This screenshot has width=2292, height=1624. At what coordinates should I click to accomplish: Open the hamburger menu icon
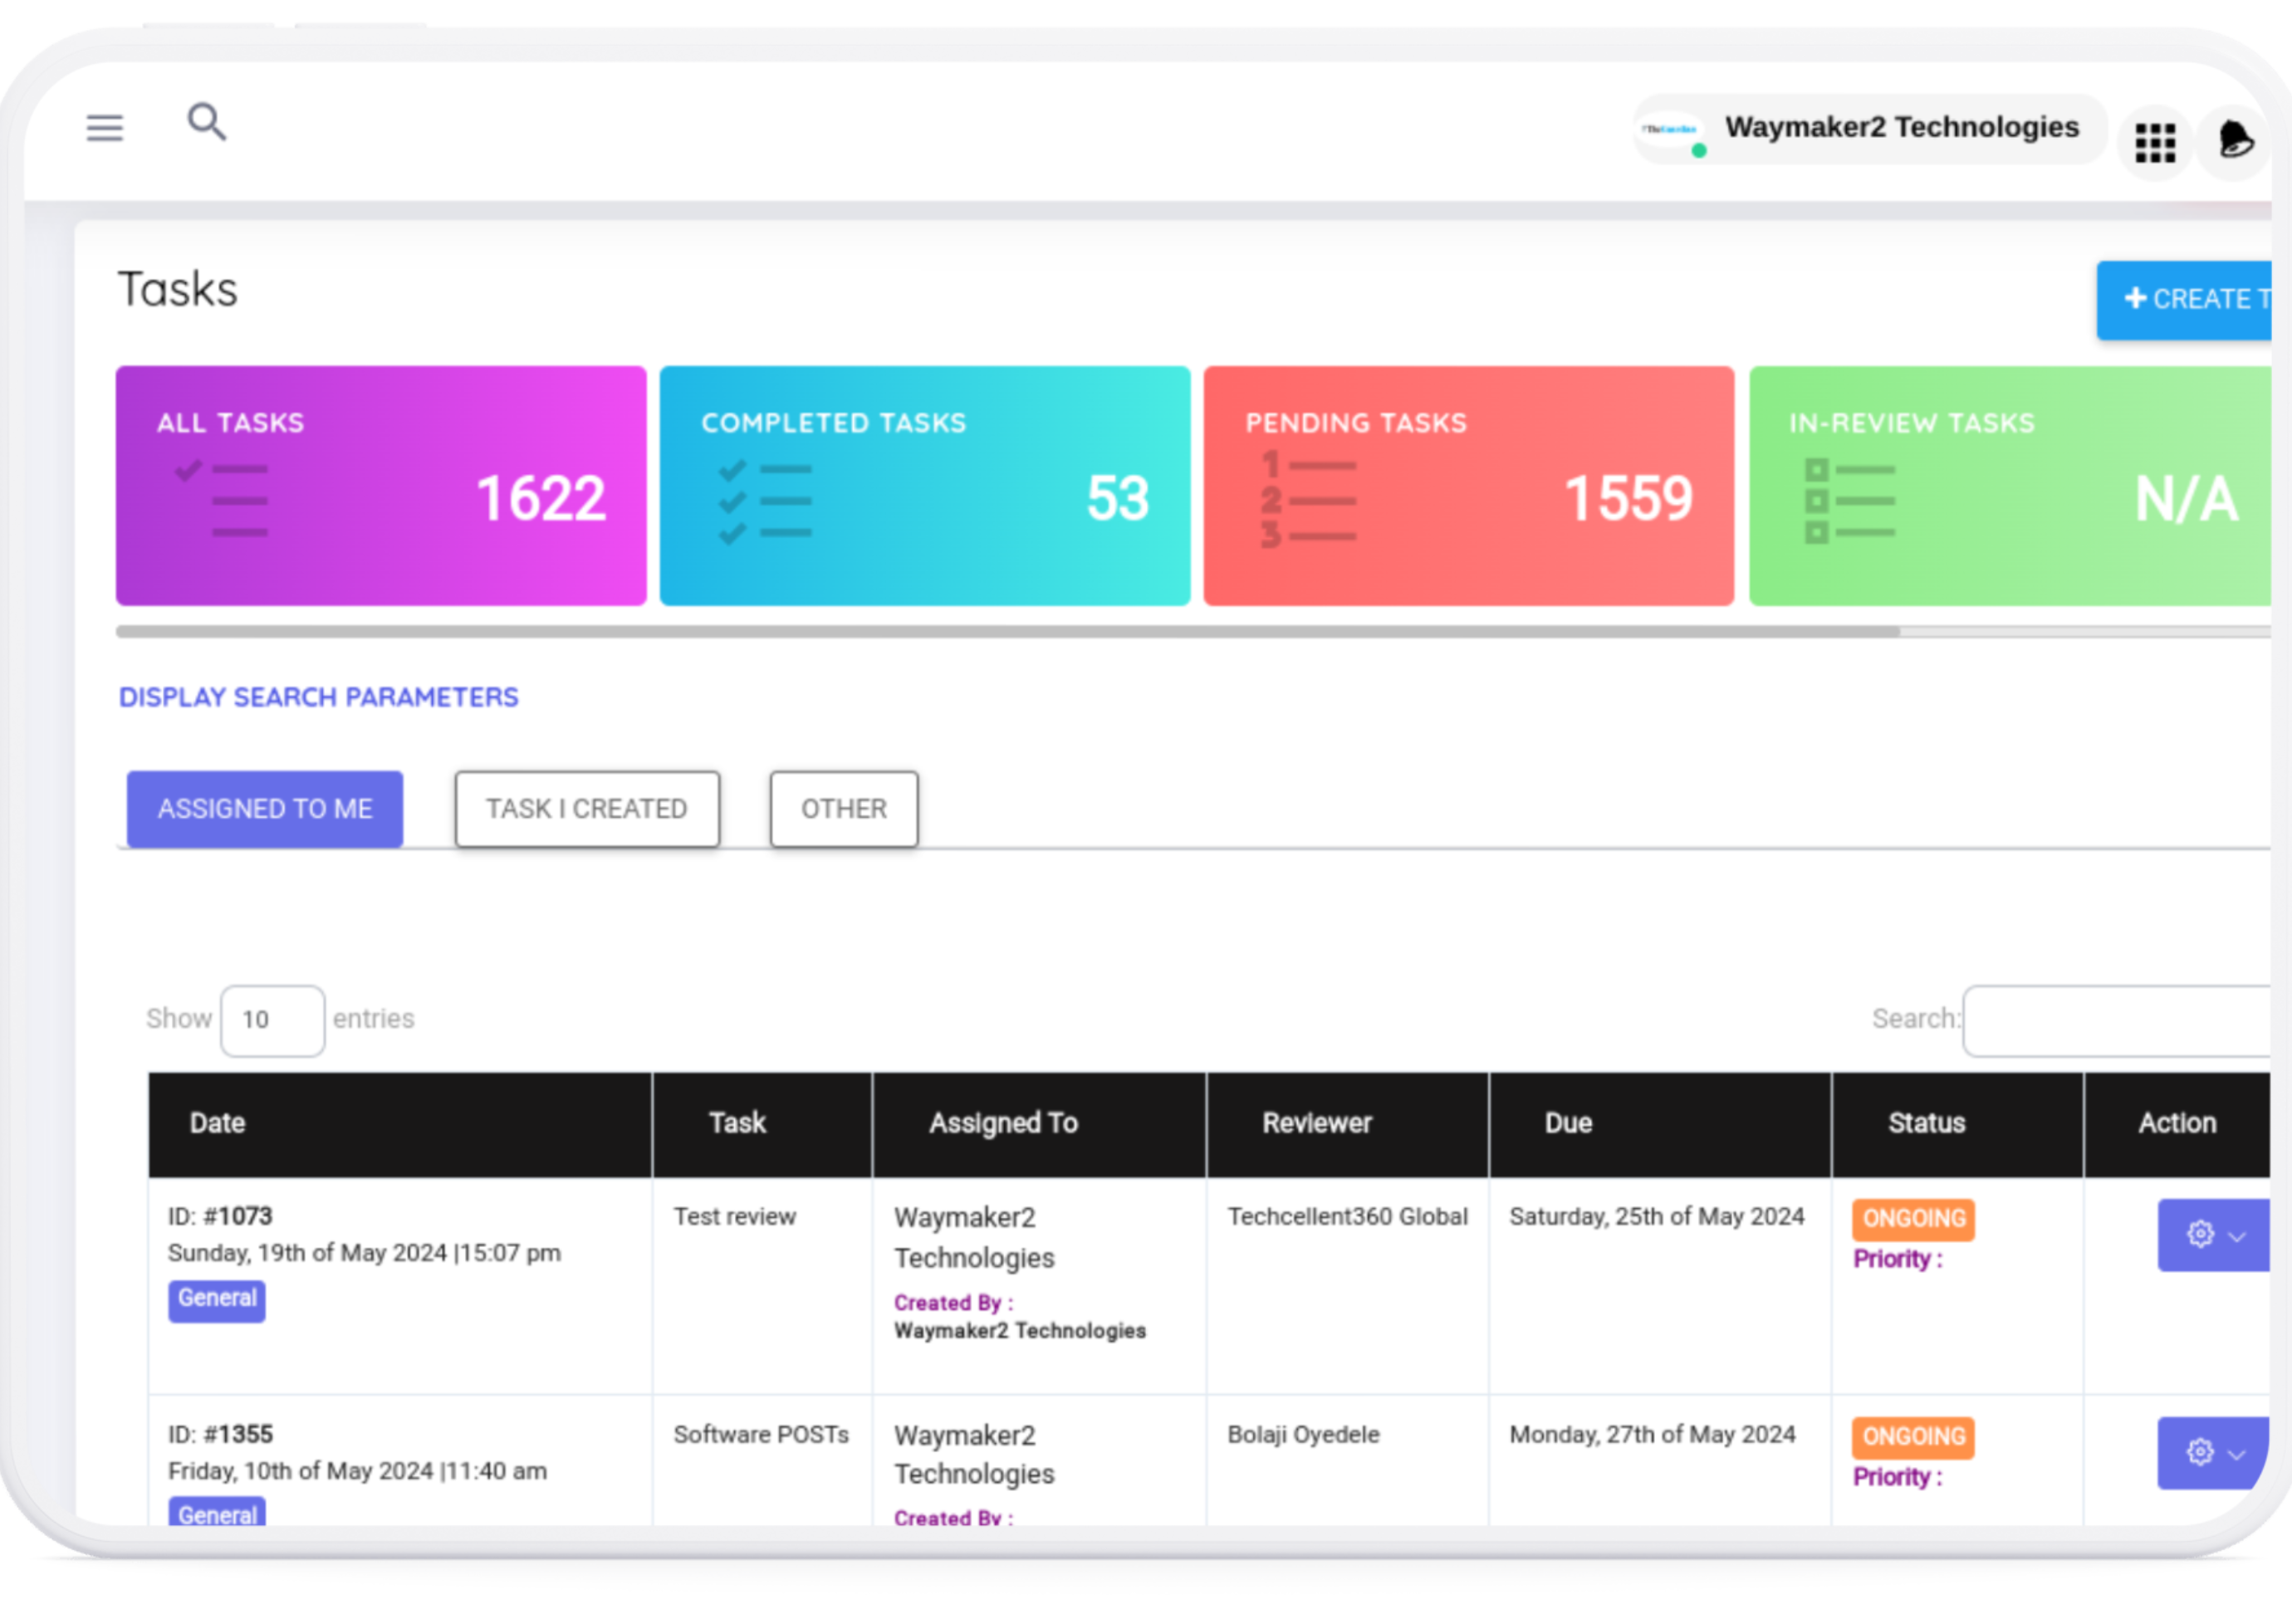tap(104, 128)
